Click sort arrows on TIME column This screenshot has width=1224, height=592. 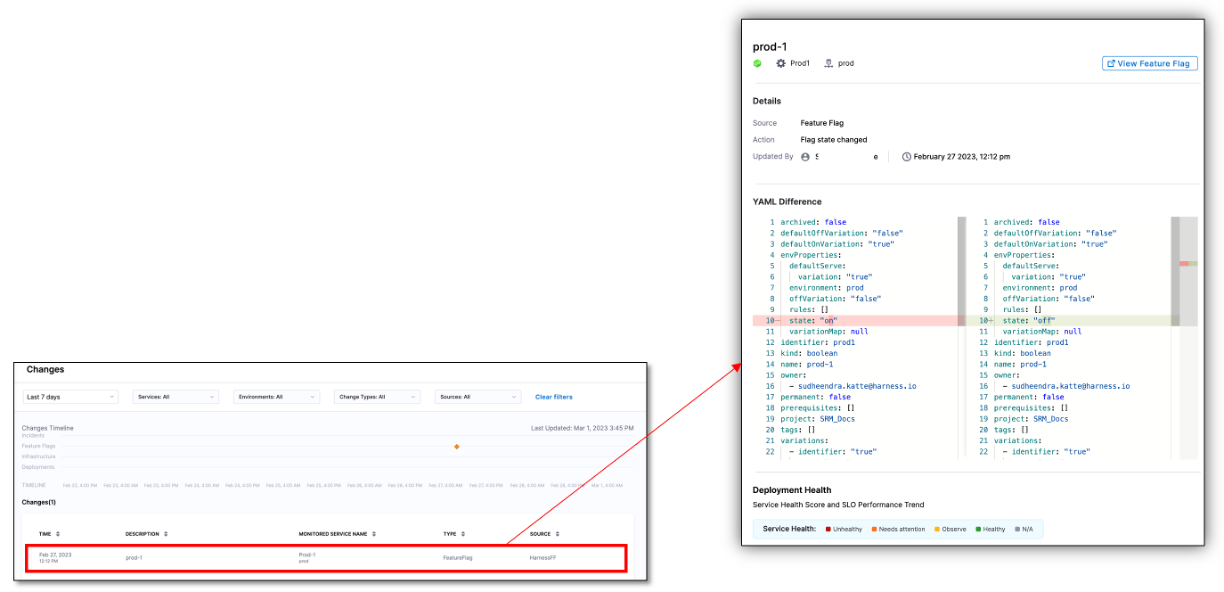point(58,534)
